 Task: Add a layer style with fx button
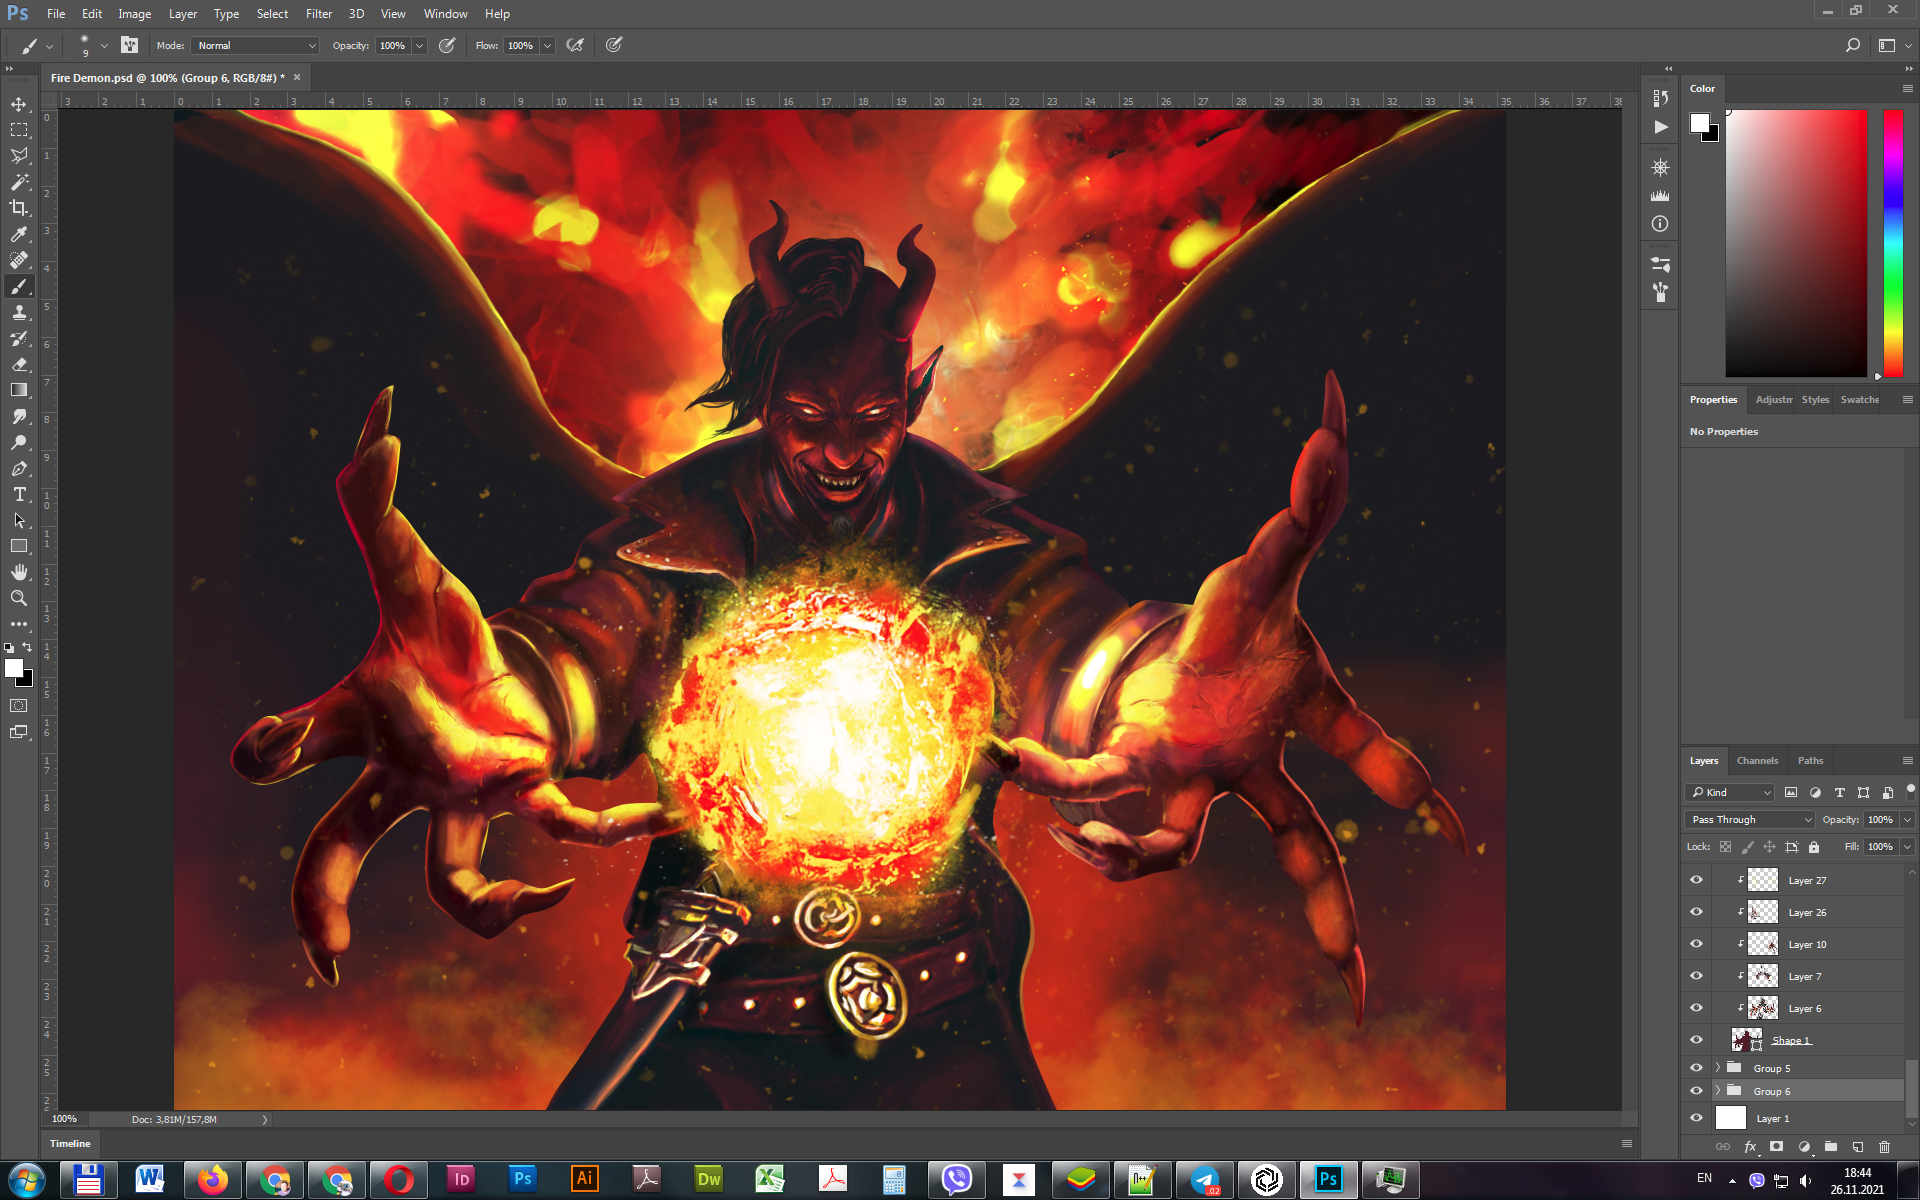[1750, 1147]
